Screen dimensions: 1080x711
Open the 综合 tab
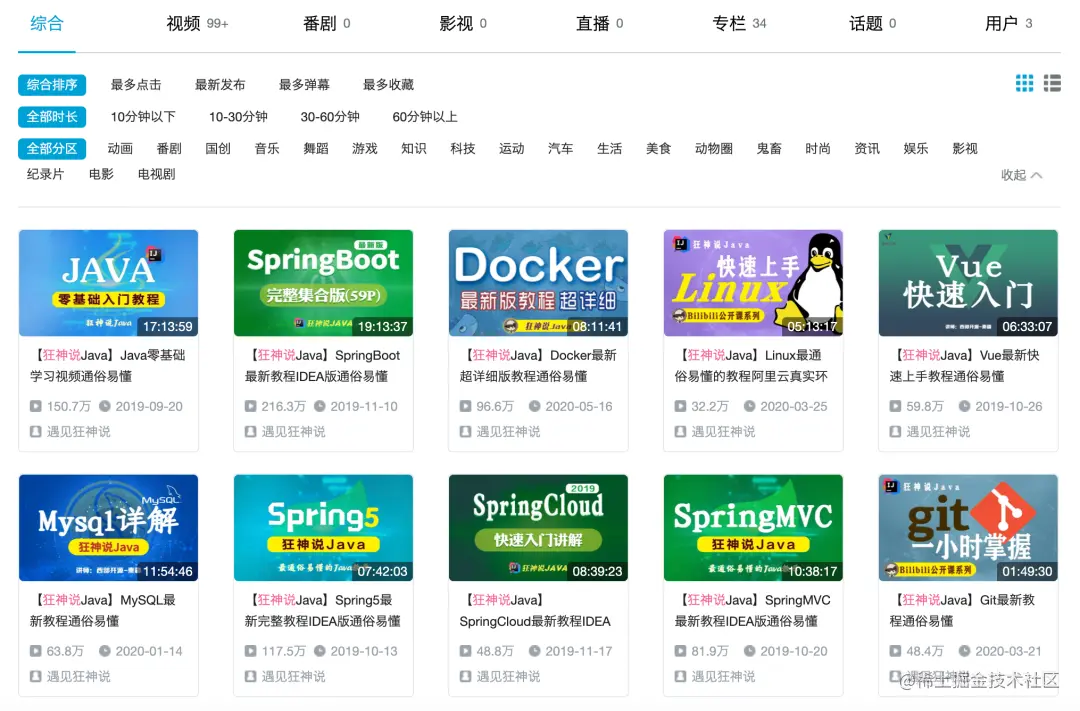pyautogui.click(x=47, y=23)
